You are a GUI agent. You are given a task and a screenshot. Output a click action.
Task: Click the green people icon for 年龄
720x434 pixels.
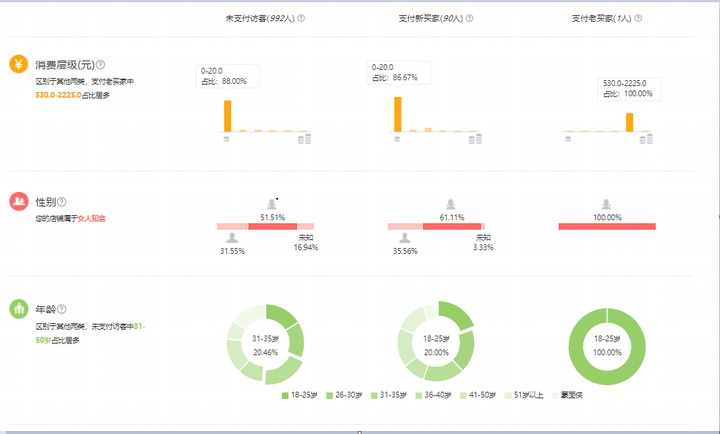[x=19, y=309]
